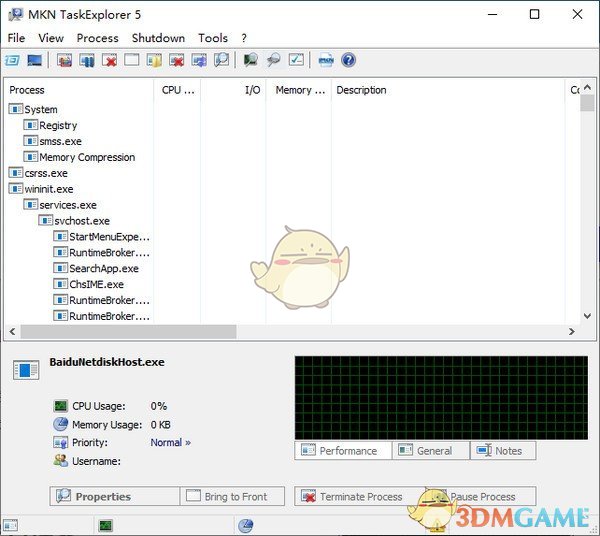This screenshot has height=536, width=600.
Task: Click the magnifying glass search toolbar icon
Action: [x=273, y=61]
